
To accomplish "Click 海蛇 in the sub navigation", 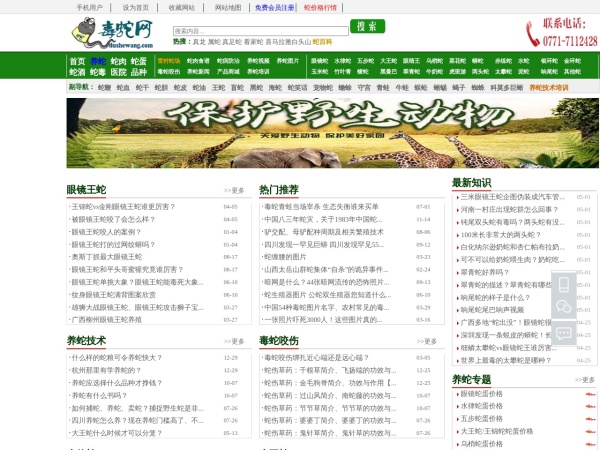I will click(275, 88).
